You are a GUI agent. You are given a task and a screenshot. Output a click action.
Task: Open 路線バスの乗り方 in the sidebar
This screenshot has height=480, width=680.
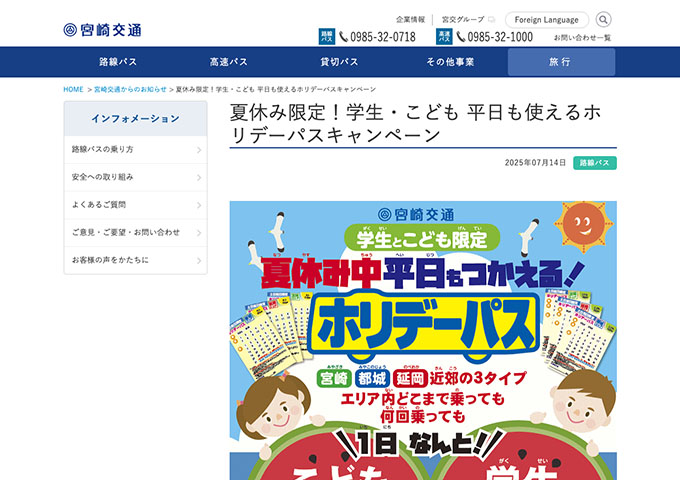(135, 150)
